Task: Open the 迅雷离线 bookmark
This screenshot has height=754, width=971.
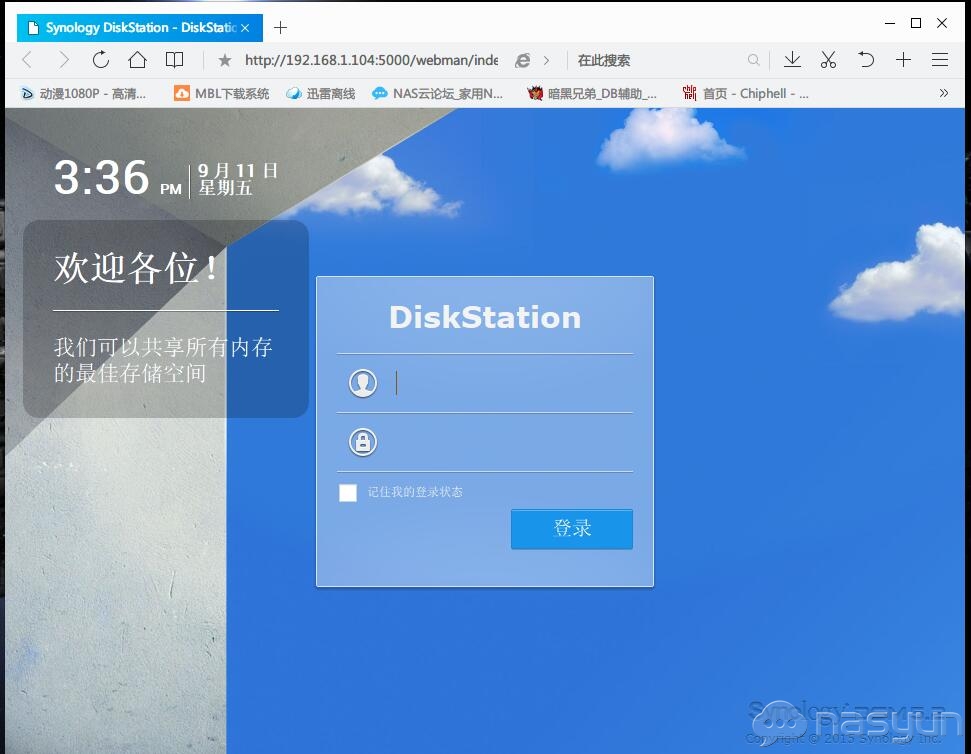Action: pyautogui.click(x=320, y=93)
